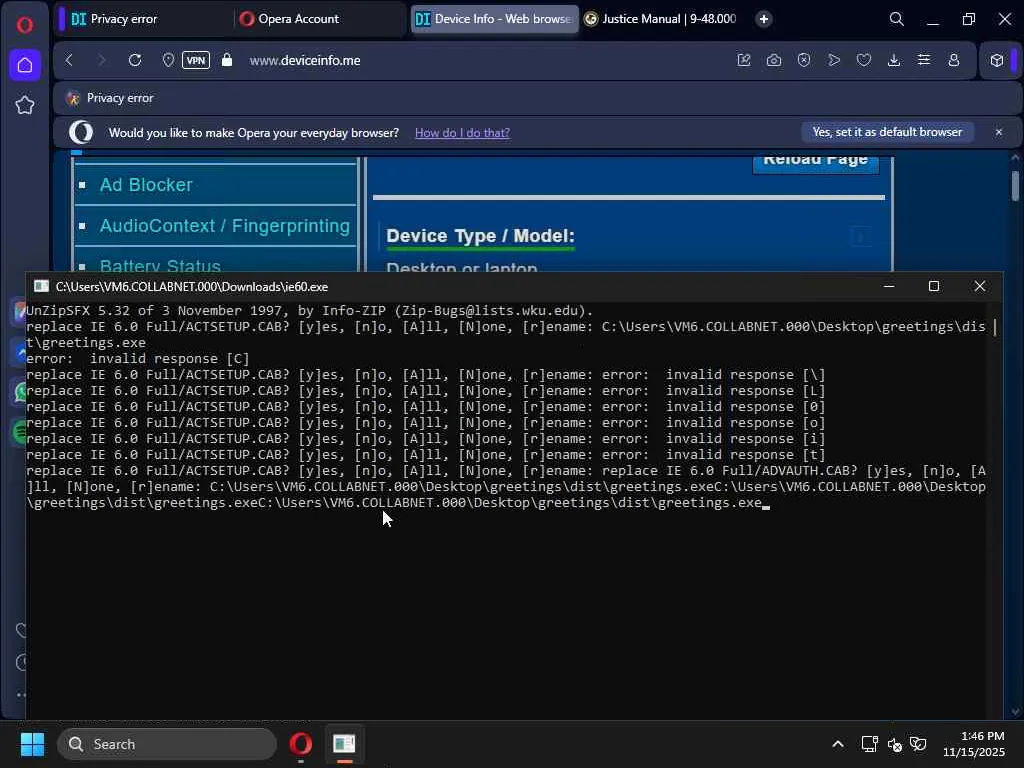Screen dimensions: 1024x768
Task: Go to Opera start page home icon
Action: [25, 65]
